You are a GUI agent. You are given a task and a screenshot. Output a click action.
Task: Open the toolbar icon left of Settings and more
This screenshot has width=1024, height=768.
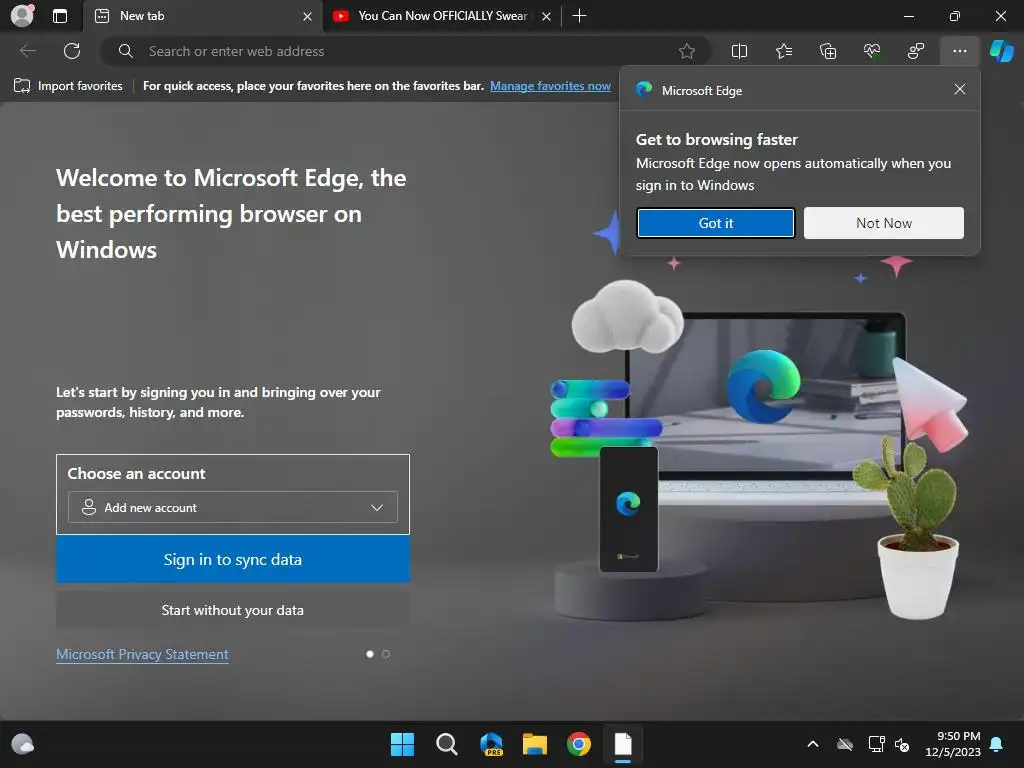pyautogui.click(x=916, y=51)
